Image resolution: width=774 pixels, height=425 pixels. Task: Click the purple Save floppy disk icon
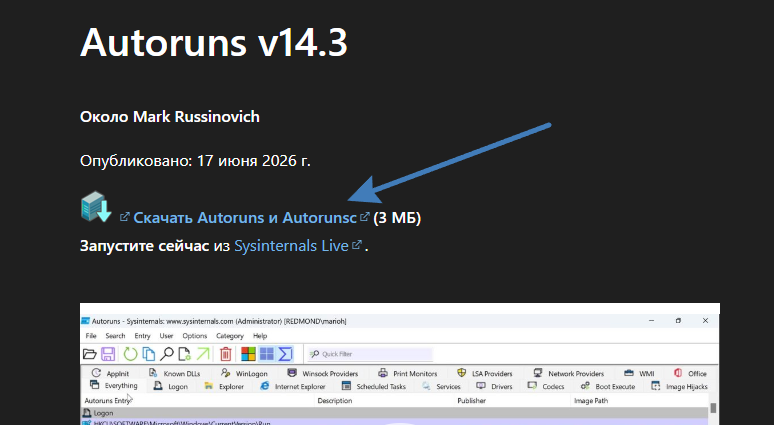108,354
